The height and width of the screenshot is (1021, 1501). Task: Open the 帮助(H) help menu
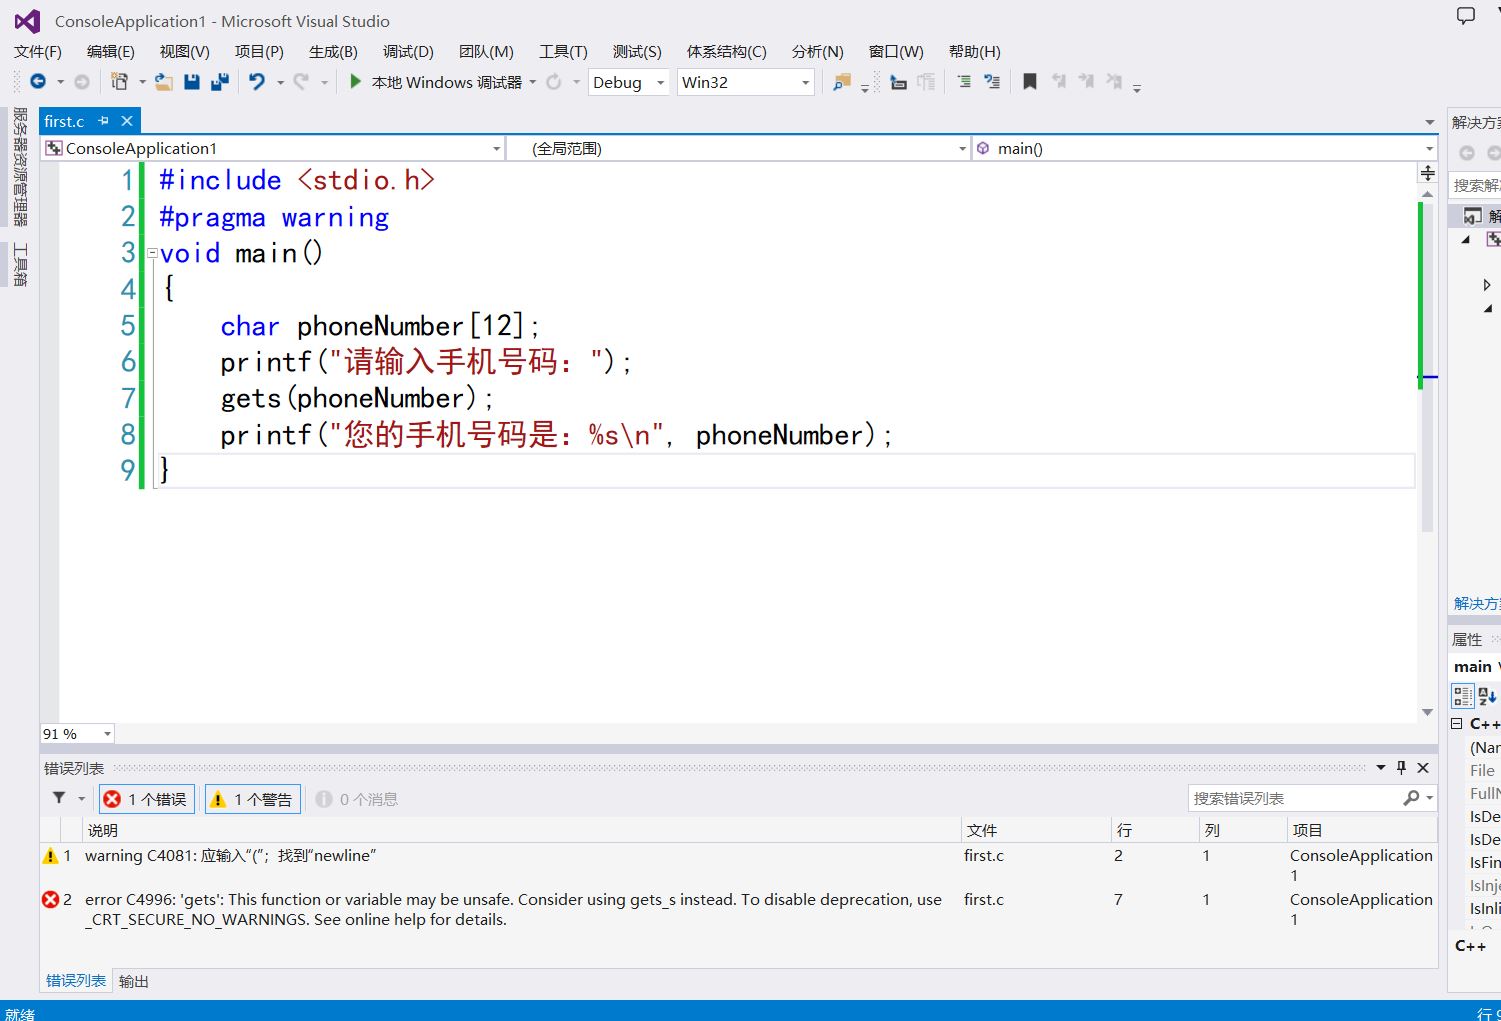[x=975, y=52]
